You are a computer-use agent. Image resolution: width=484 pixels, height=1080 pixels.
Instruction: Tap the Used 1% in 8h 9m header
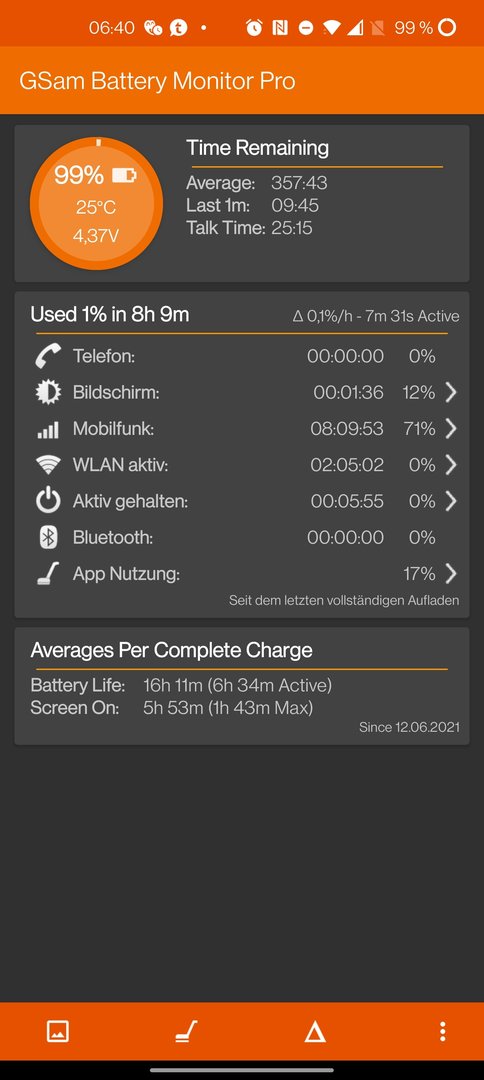[109, 315]
